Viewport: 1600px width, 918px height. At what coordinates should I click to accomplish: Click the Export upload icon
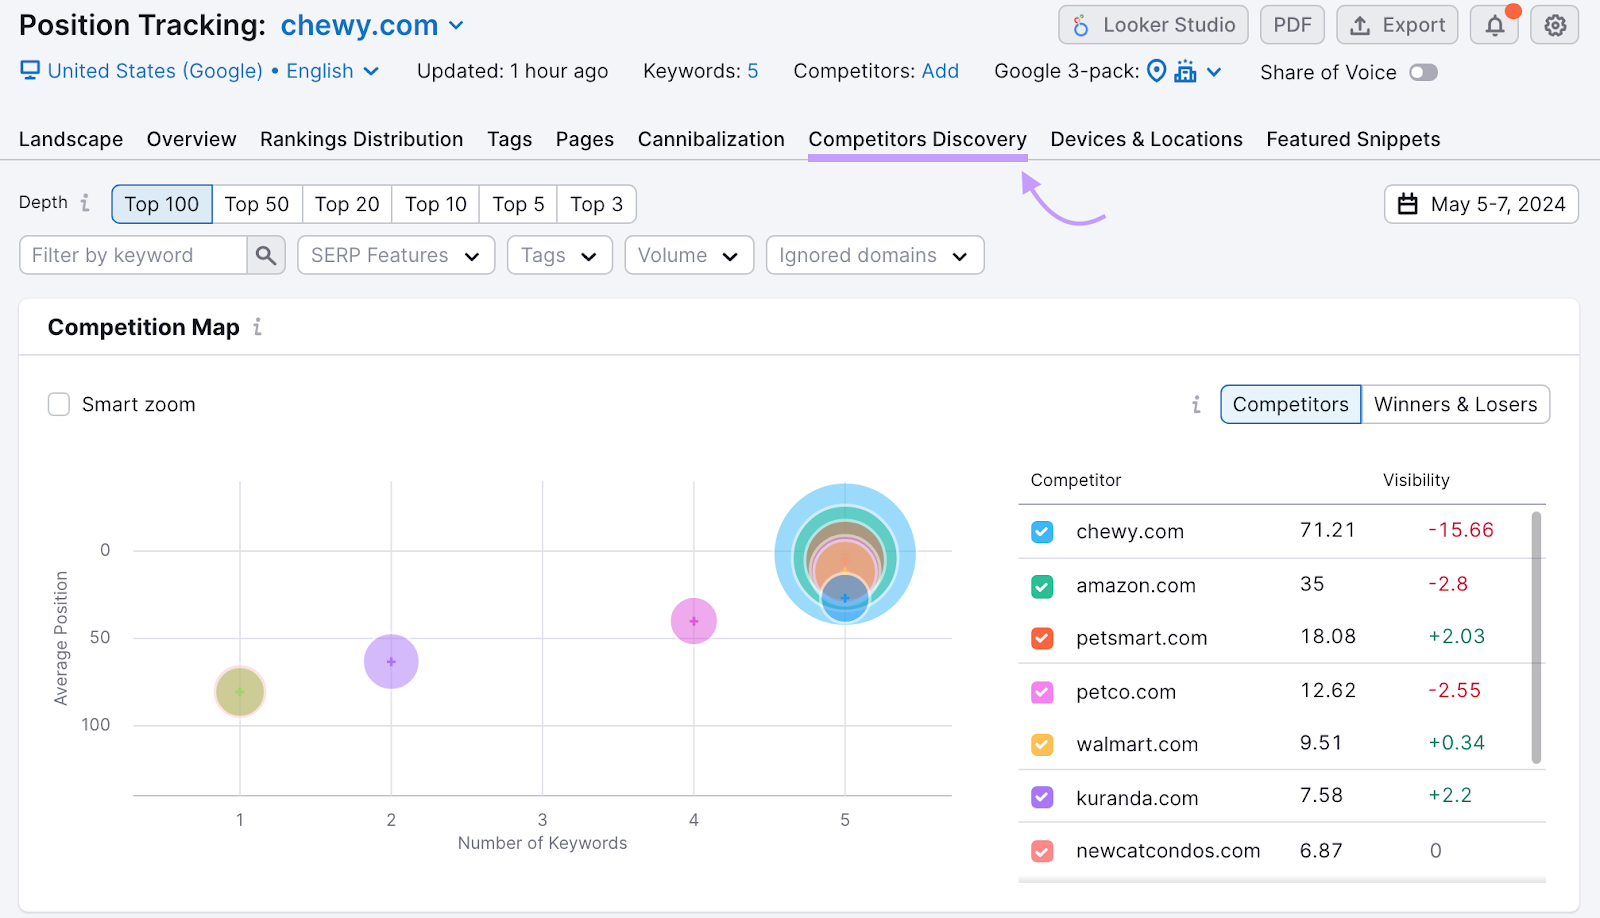[1360, 24]
